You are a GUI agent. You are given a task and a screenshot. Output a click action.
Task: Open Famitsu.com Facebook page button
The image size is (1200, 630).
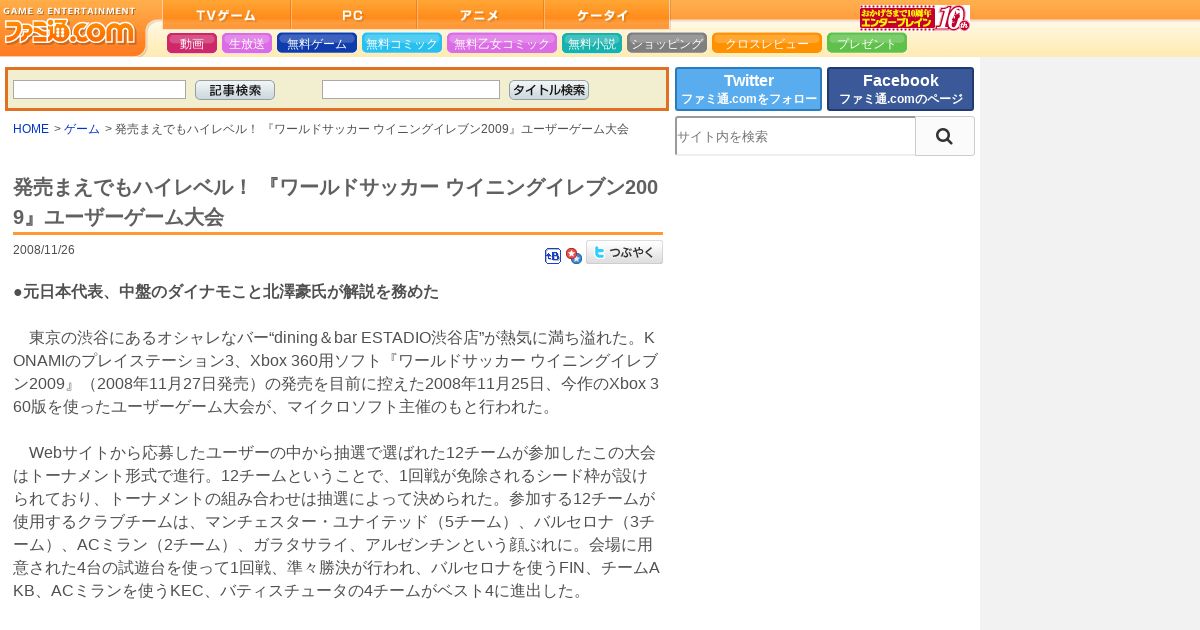click(x=901, y=89)
